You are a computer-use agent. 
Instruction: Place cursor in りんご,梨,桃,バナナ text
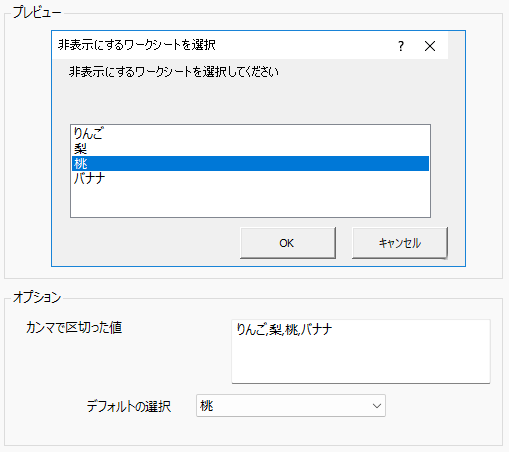[284, 329]
